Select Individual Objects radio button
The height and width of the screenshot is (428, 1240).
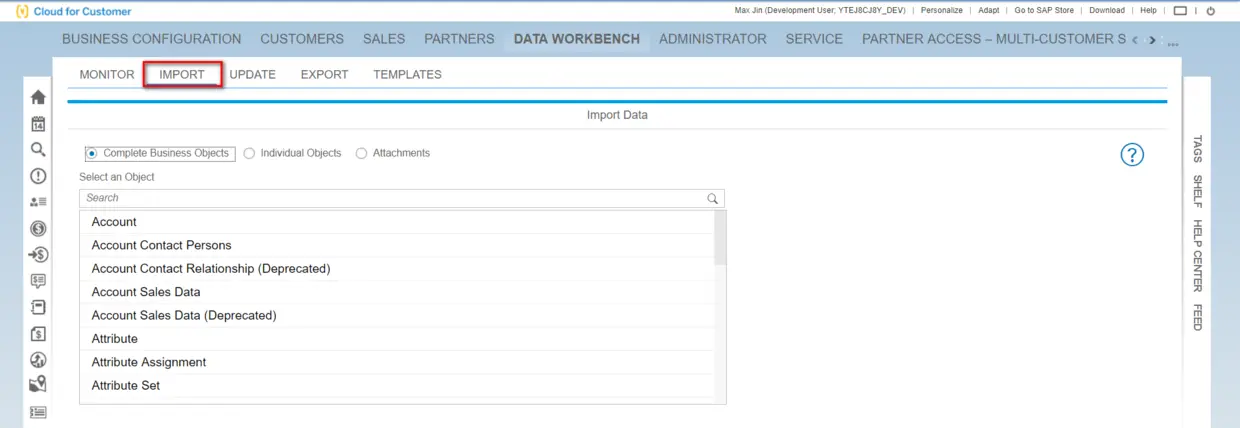click(x=249, y=153)
